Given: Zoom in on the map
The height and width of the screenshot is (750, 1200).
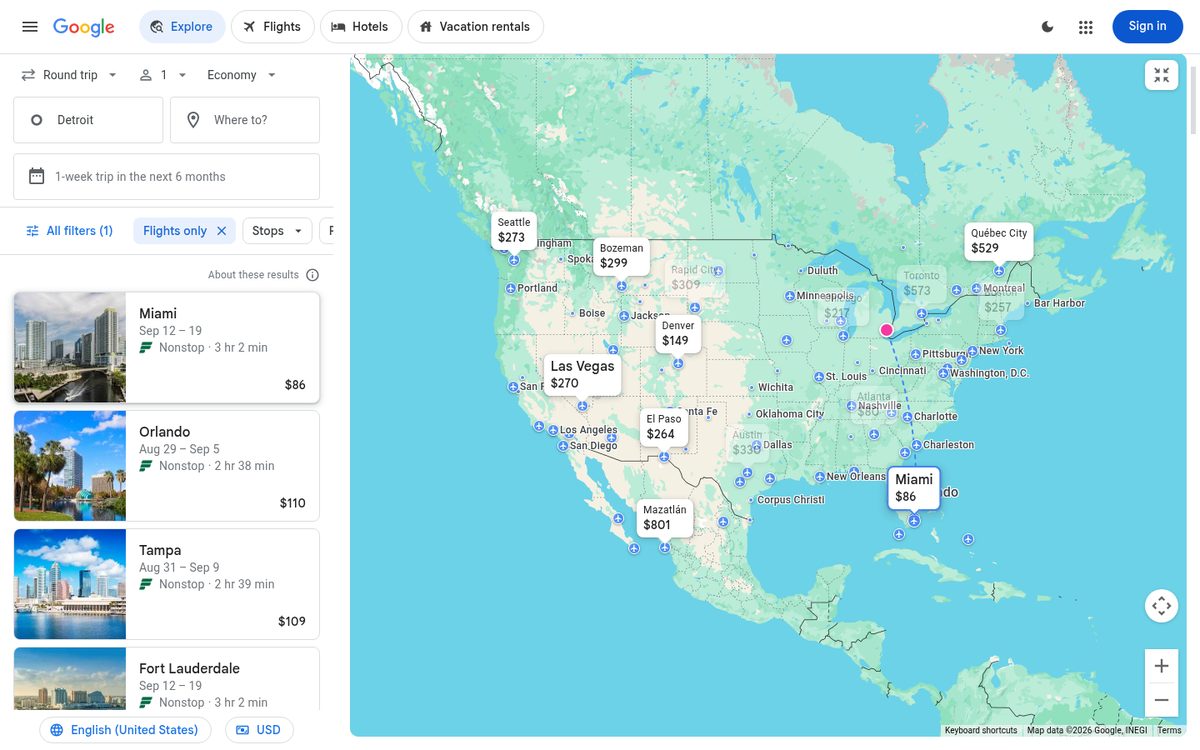Looking at the screenshot, I should tap(1161, 666).
